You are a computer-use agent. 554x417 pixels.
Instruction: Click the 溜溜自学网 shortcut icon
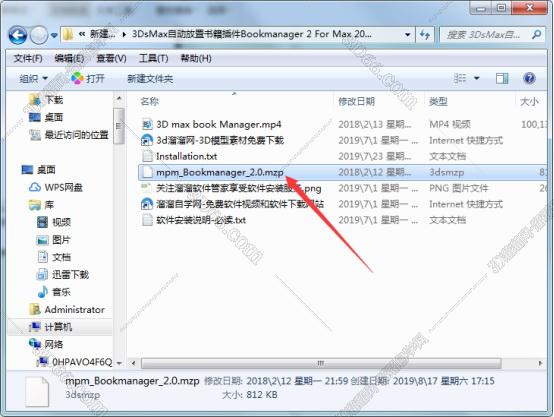click(147, 204)
